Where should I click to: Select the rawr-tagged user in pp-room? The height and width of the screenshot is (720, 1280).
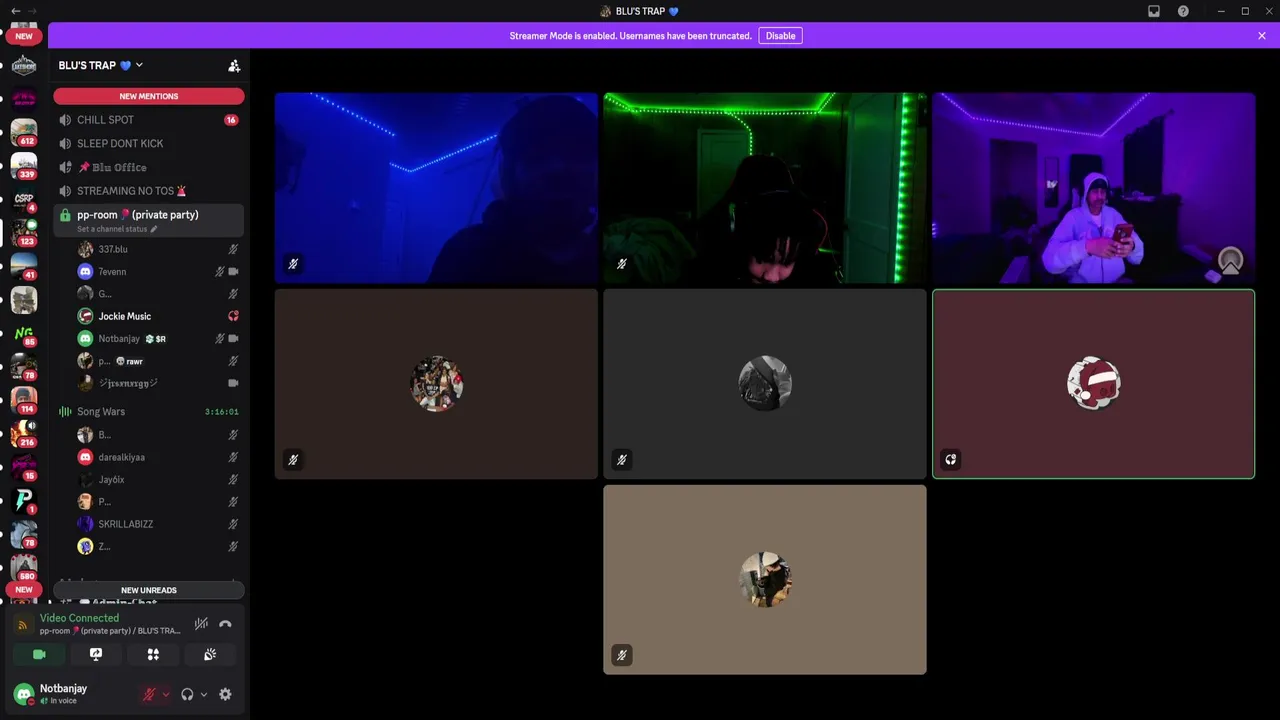[158, 361]
